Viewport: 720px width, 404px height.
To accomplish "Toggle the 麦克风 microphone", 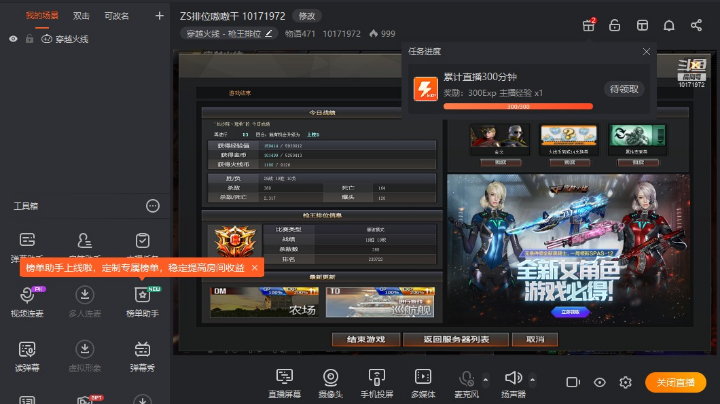I will pos(466,383).
